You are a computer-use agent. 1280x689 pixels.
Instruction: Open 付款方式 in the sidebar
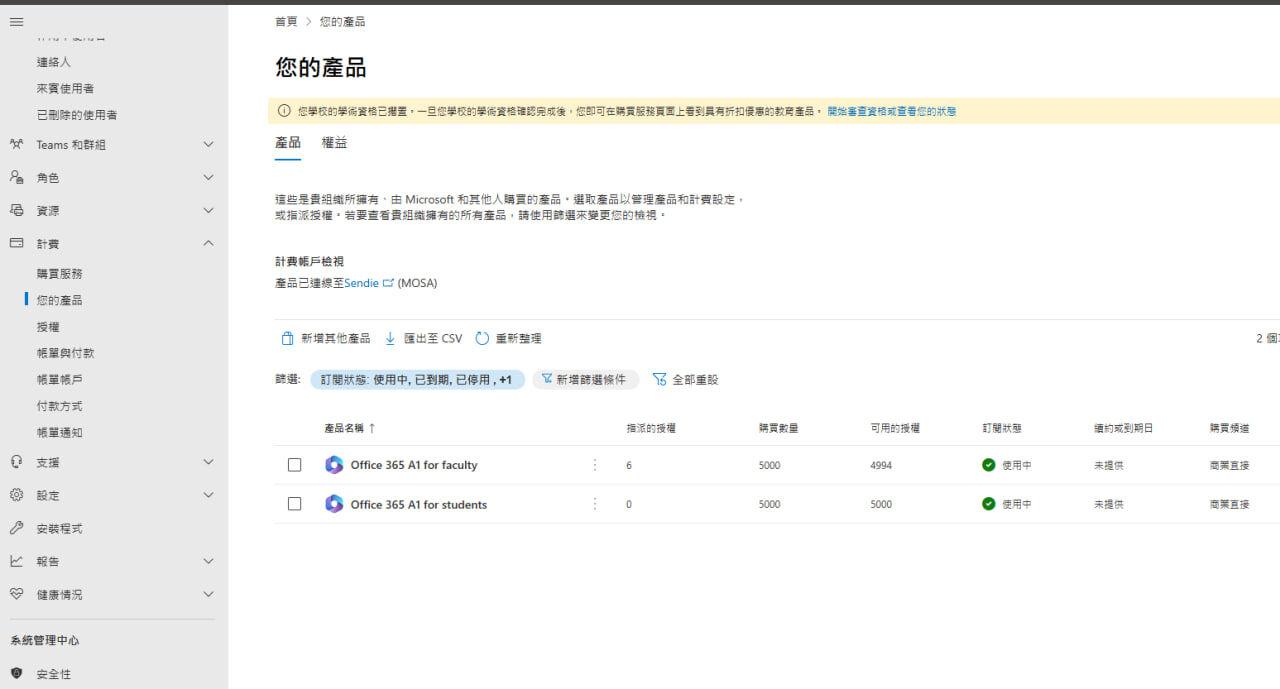click(x=60, y=406)
